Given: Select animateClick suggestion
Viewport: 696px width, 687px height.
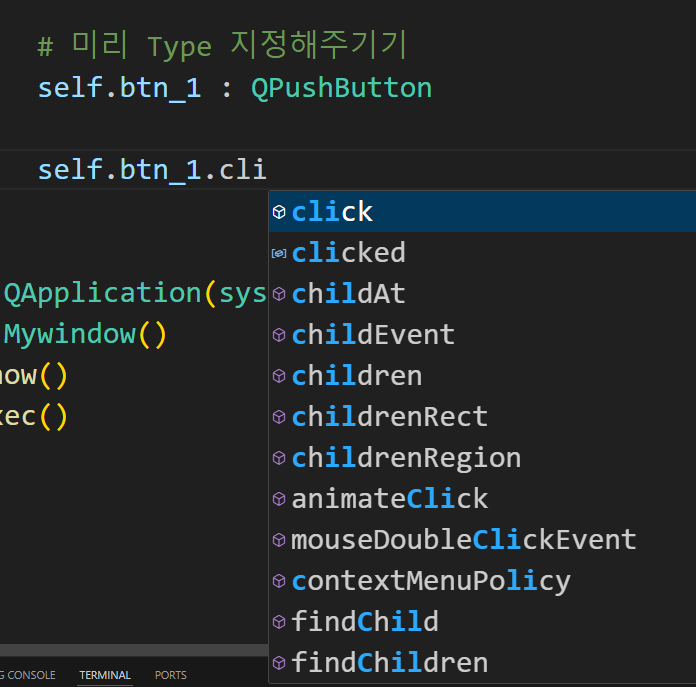Looking at the screenshot, I should (482, 499).
